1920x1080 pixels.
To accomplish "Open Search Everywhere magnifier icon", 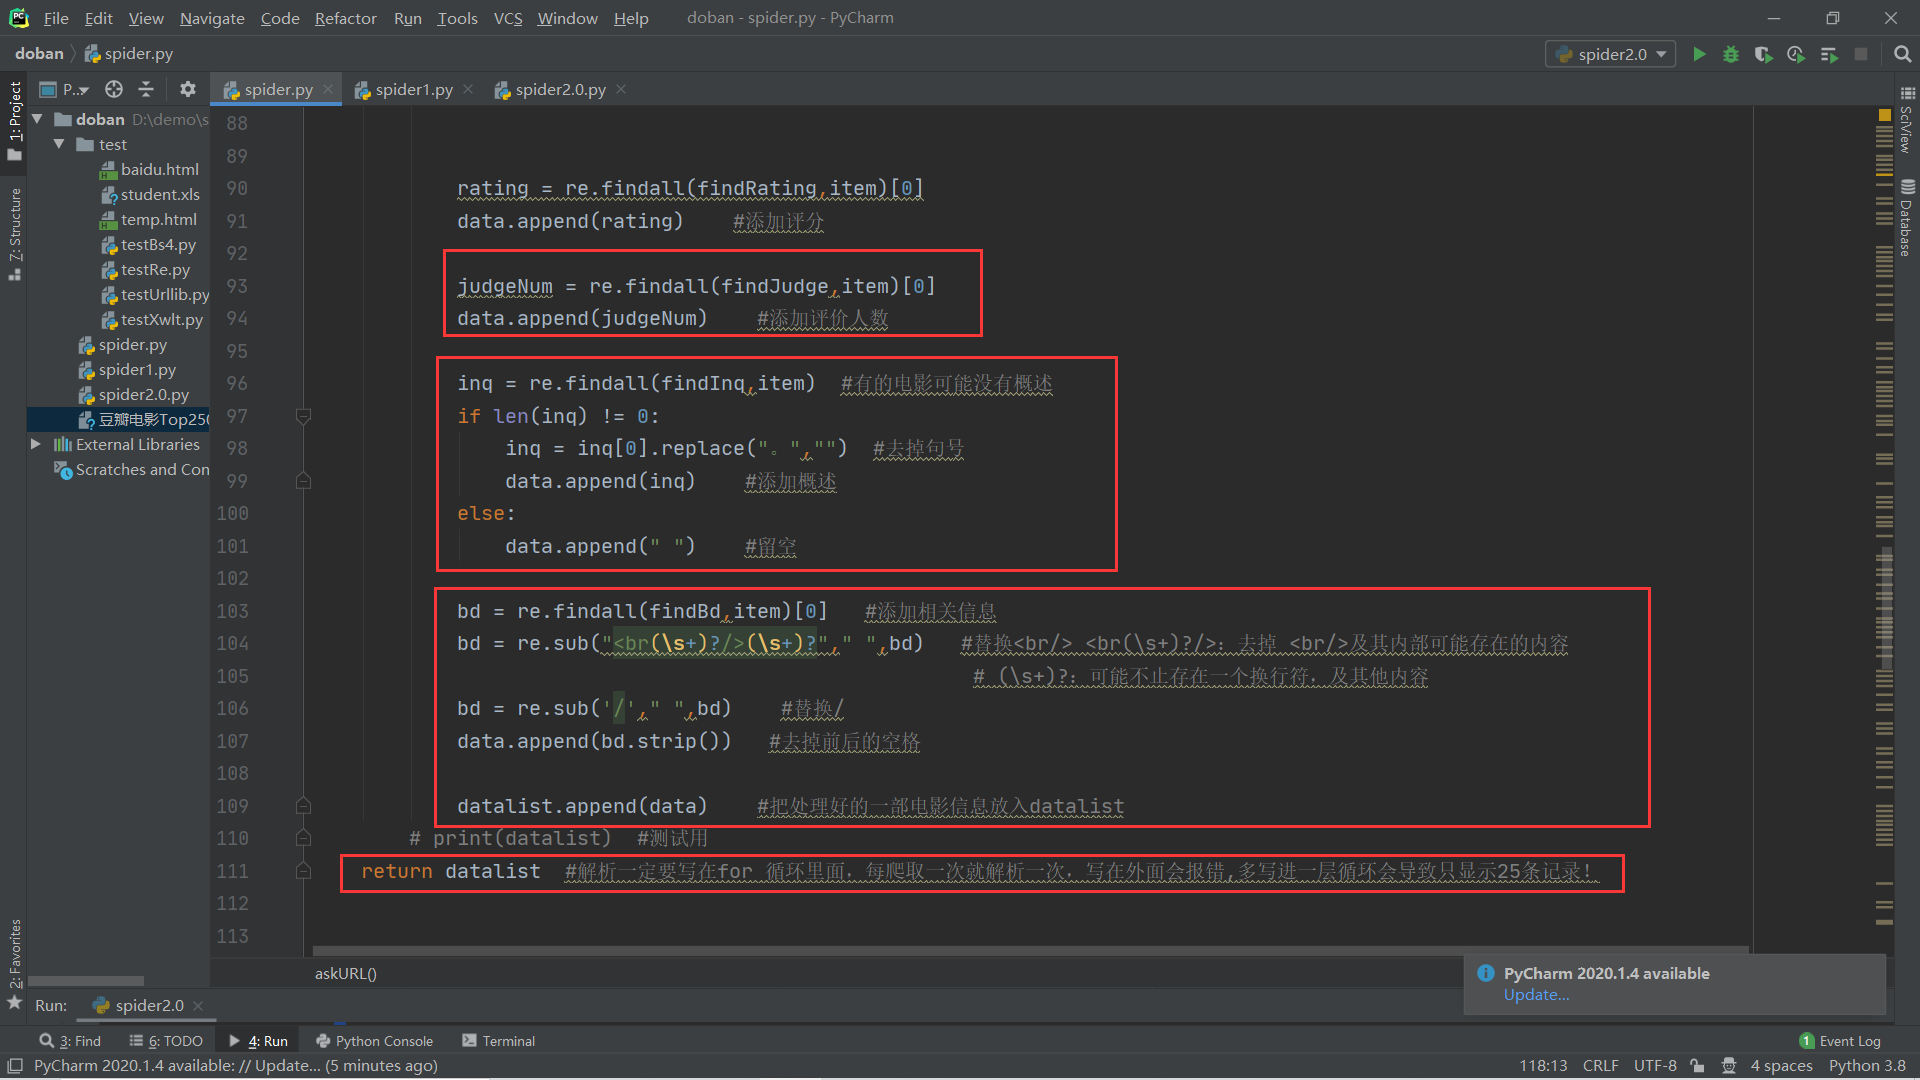I will pyautogui.click(x=1902, y=54).
